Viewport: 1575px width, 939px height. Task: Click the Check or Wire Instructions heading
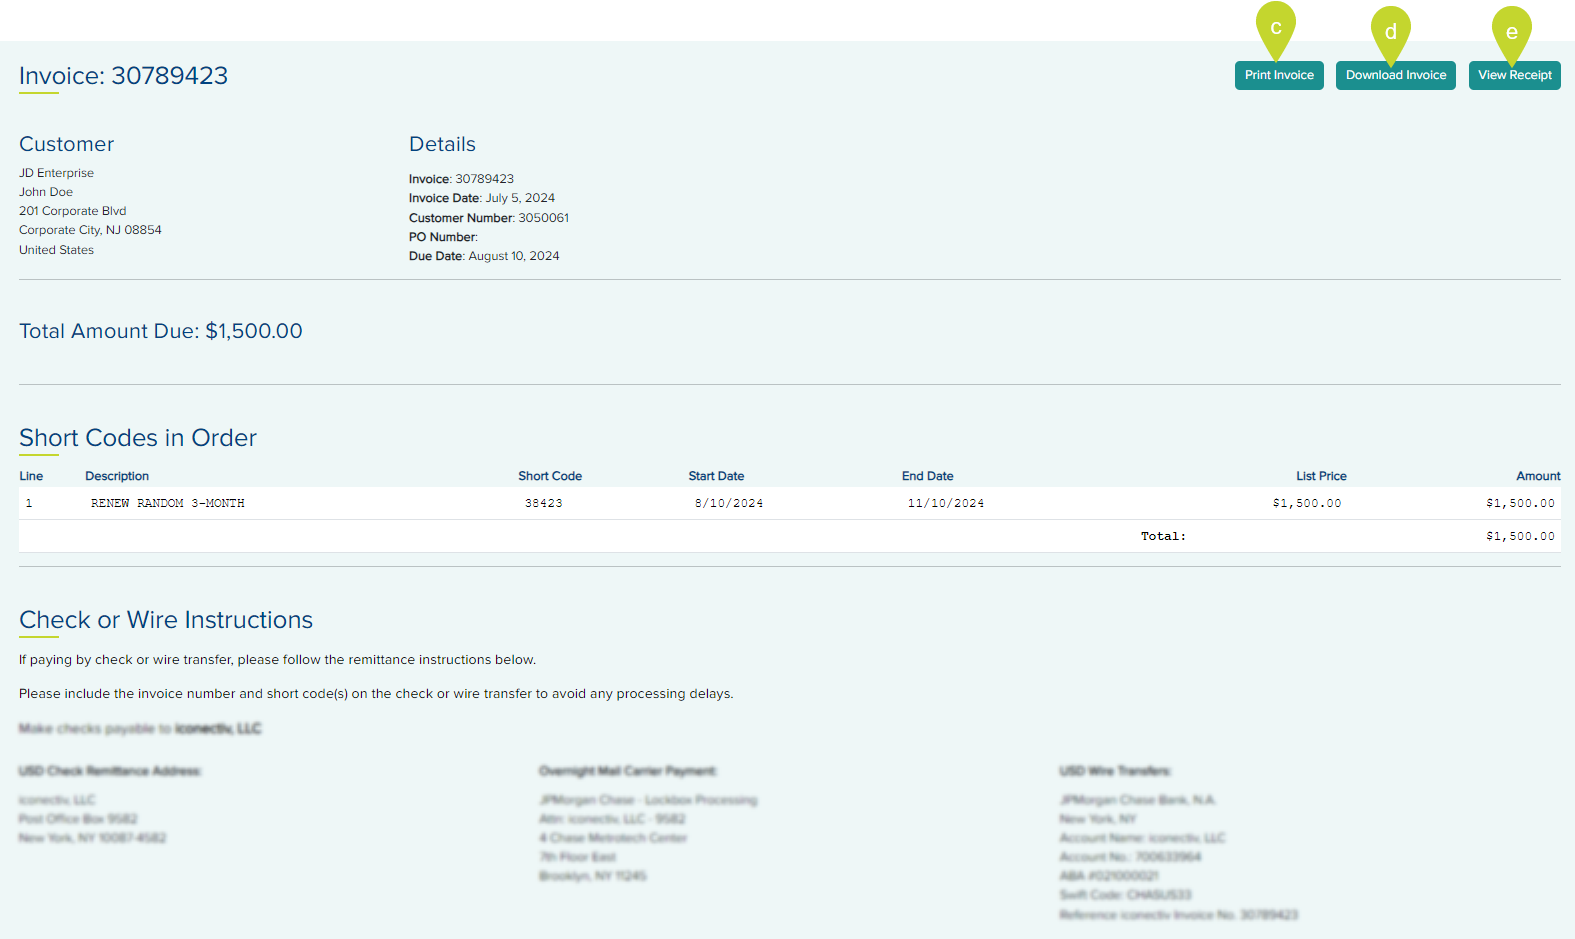tap(166, 620)
